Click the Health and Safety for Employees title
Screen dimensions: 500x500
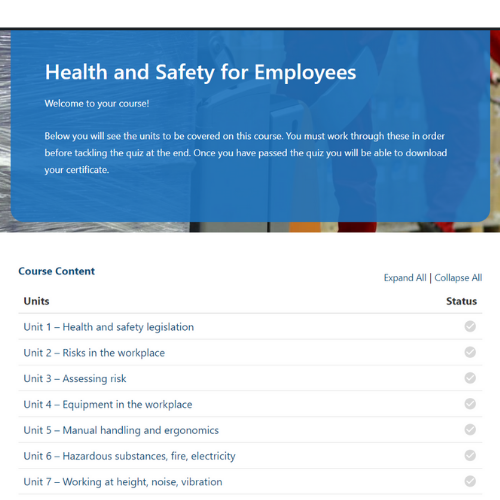click(x=200, y=72)
